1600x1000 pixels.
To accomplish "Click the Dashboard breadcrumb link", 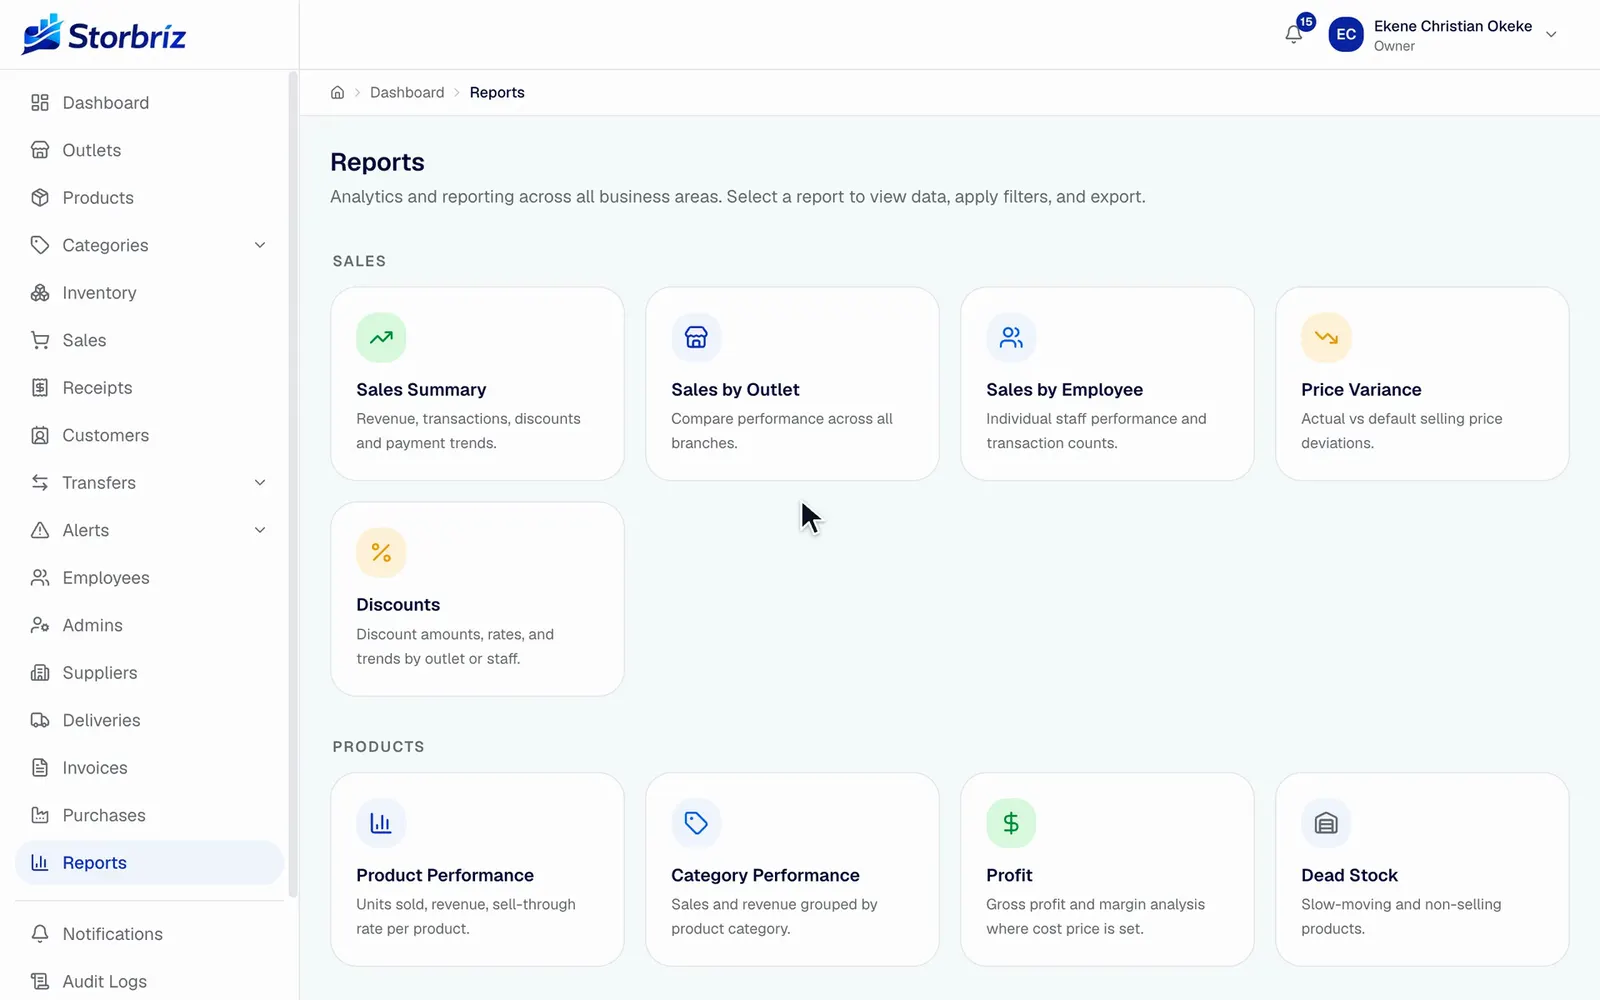I will pos(407,92).
